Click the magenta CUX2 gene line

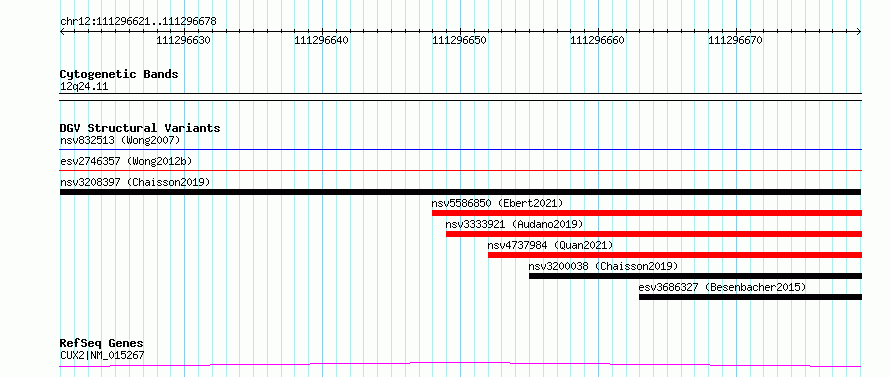(x=461, y=364)
